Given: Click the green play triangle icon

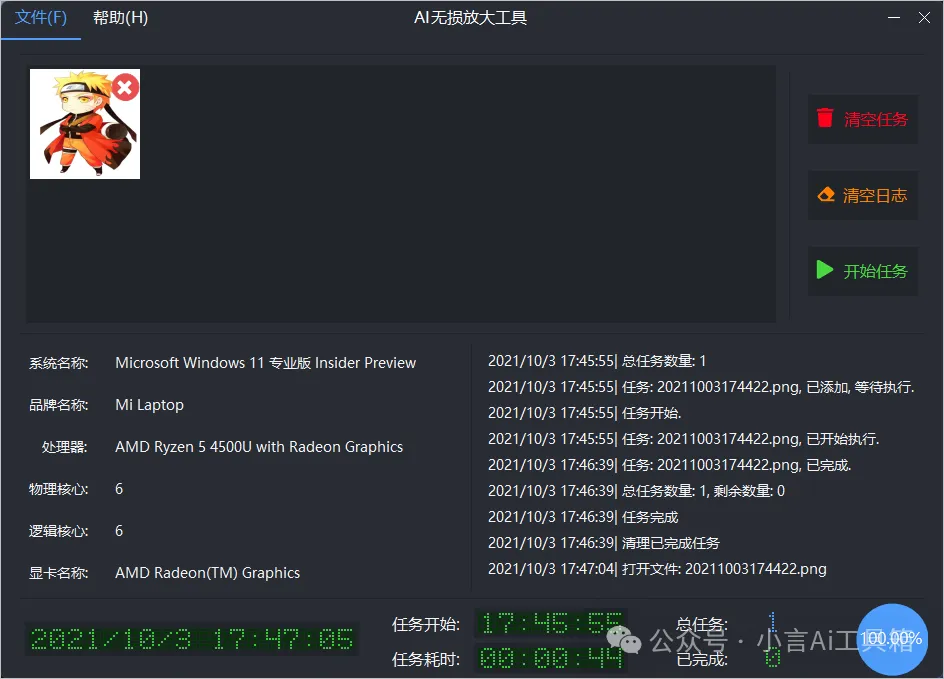Looking at the screenshot, I should [x=825, y=270].
